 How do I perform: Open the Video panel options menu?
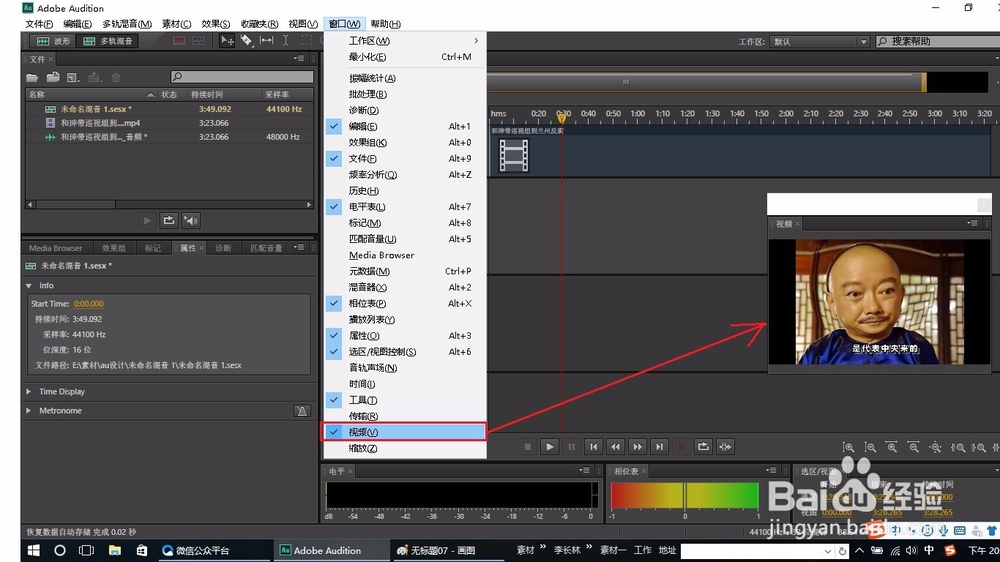[972, 223]
